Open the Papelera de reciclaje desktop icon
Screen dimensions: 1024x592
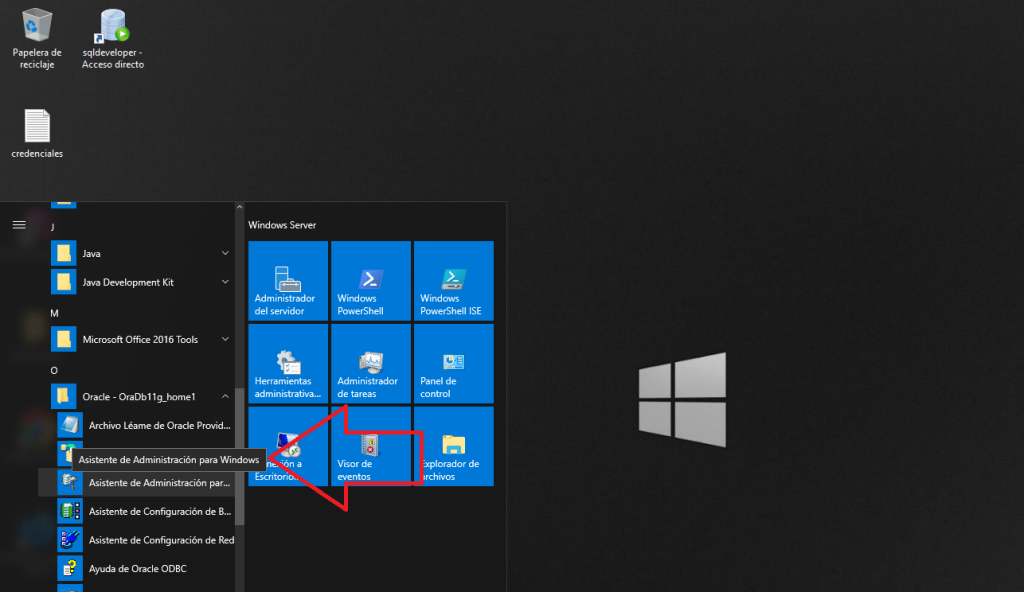[37, 38]
